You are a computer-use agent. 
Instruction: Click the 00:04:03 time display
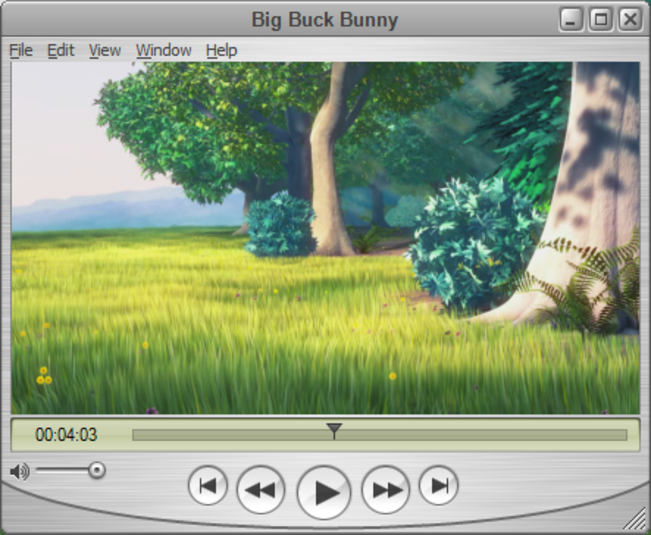tap(66, 435)
